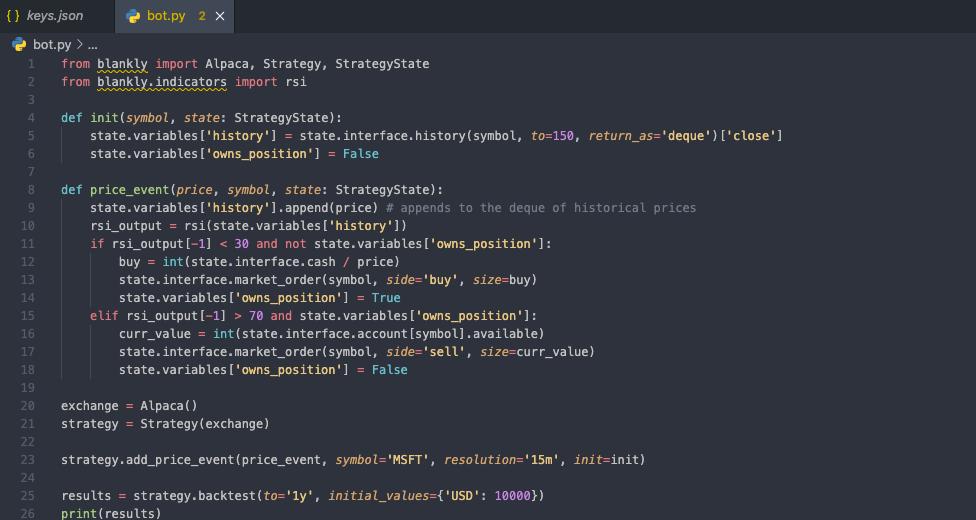The image size is (976, 520).
Task: Click the Python icon on bot.py tab
Action: (133, 16)
